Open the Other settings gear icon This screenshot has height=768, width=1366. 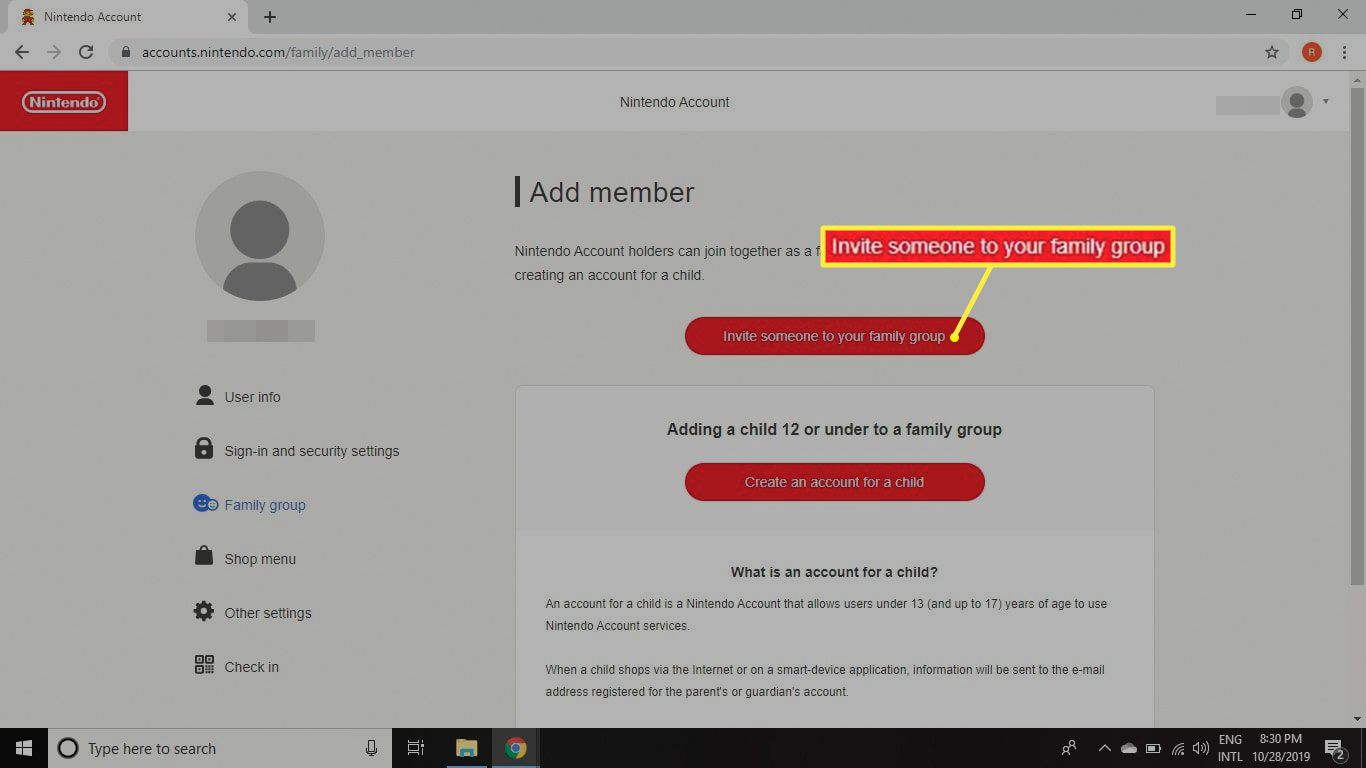point(204,611)
